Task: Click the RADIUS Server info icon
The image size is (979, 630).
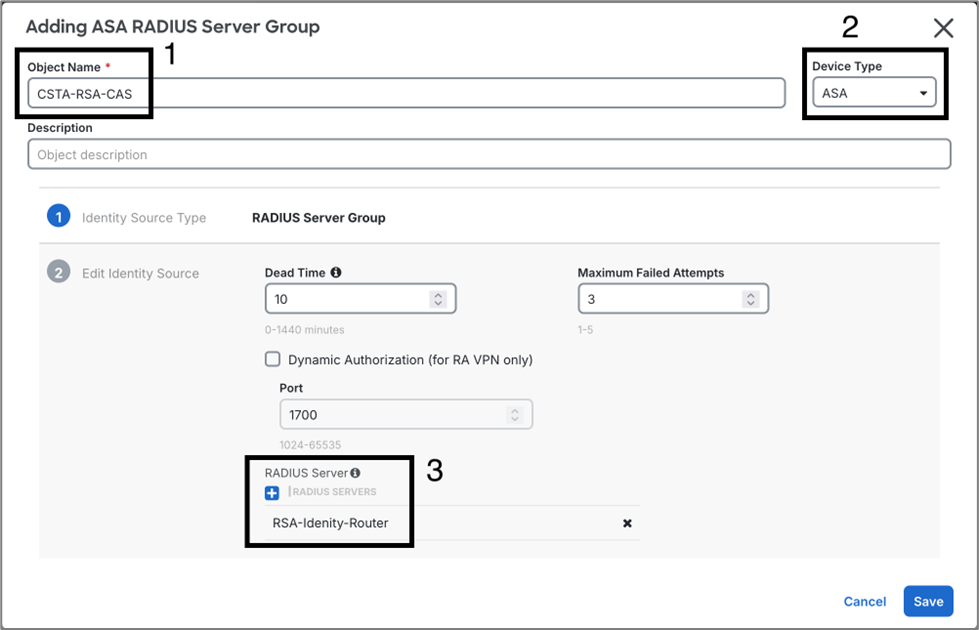Action: click(355, 473)
